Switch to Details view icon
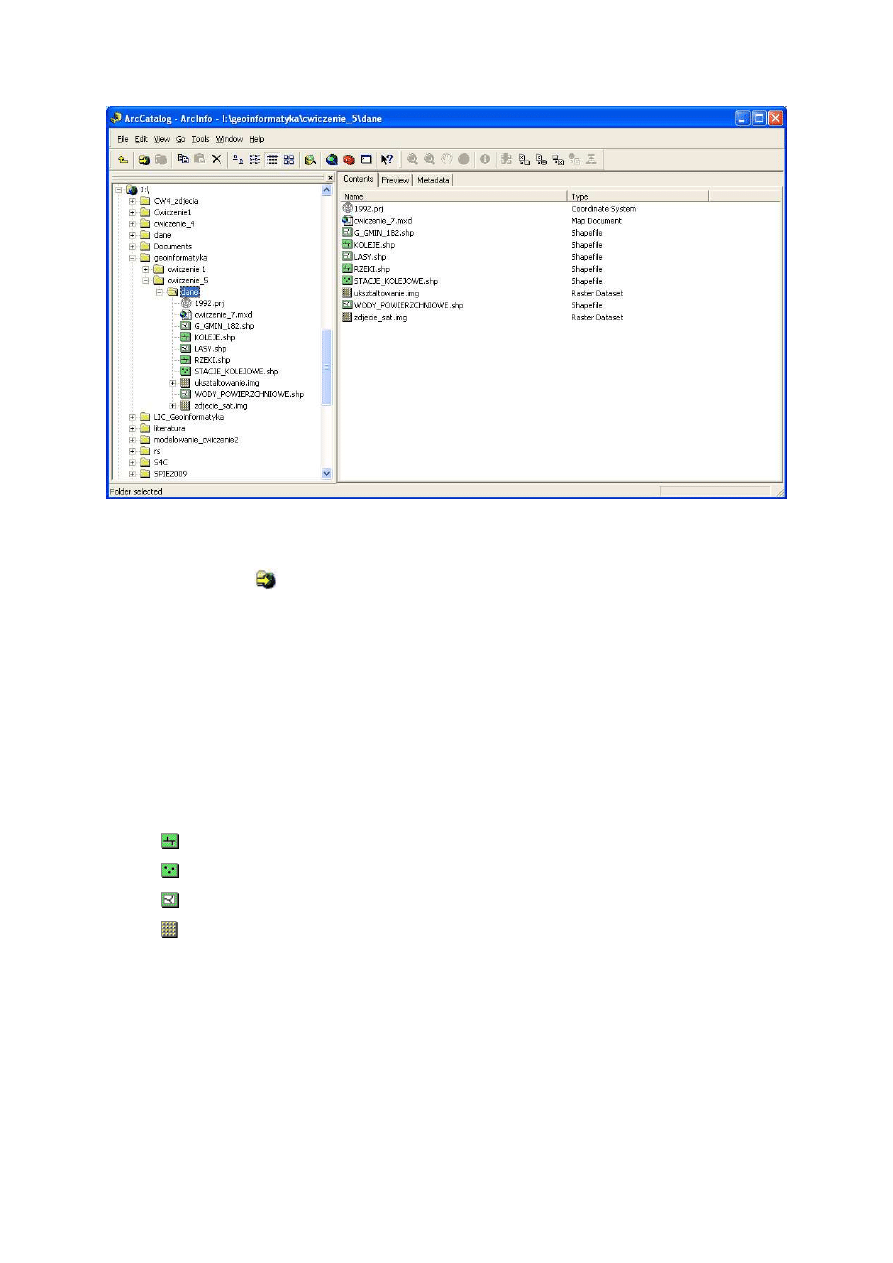The image size is (893, 1263). click(272, 159)
